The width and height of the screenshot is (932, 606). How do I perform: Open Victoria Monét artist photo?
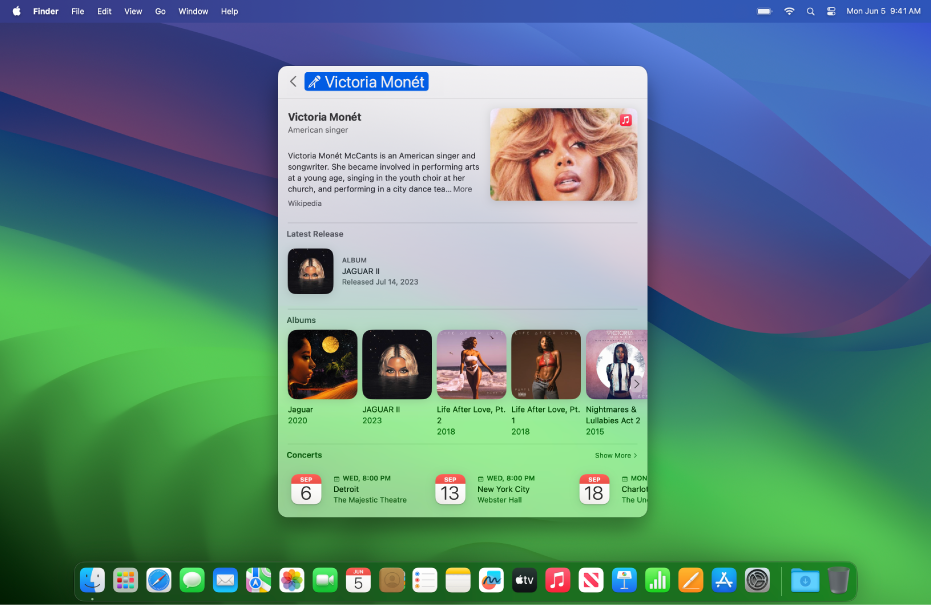coord(563,154)
